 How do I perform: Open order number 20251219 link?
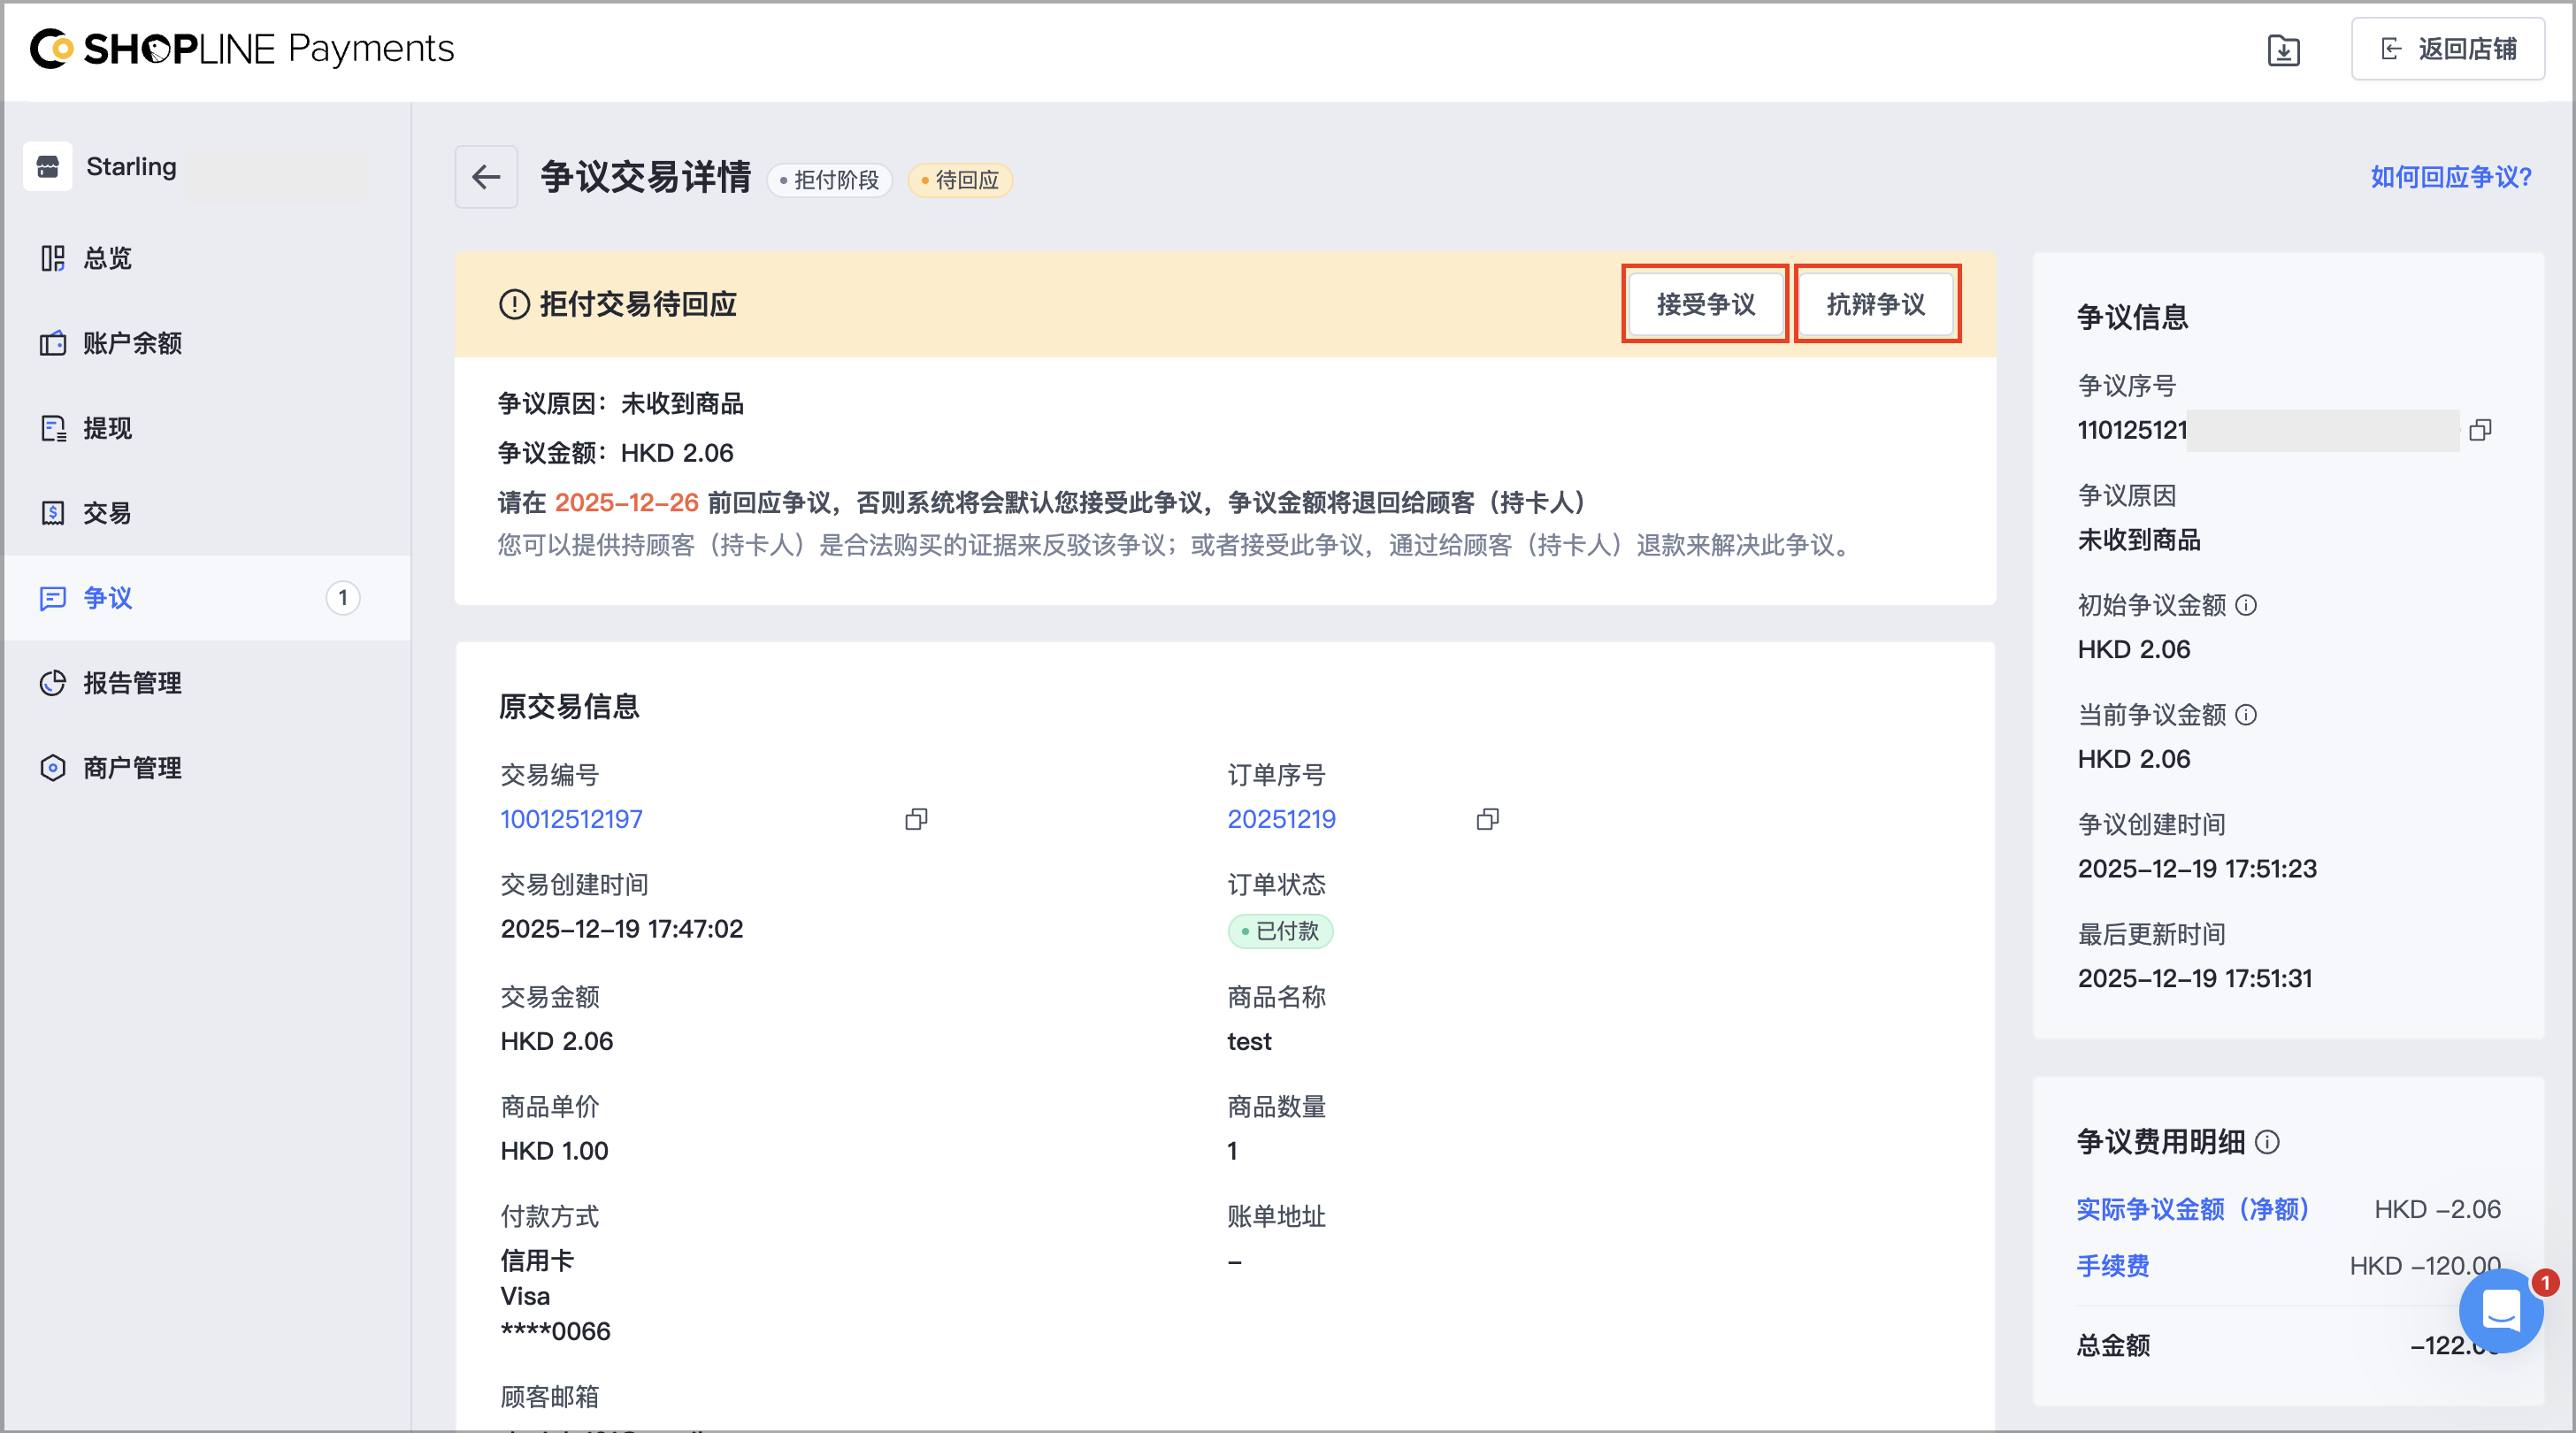click(x=1281, y=819)
